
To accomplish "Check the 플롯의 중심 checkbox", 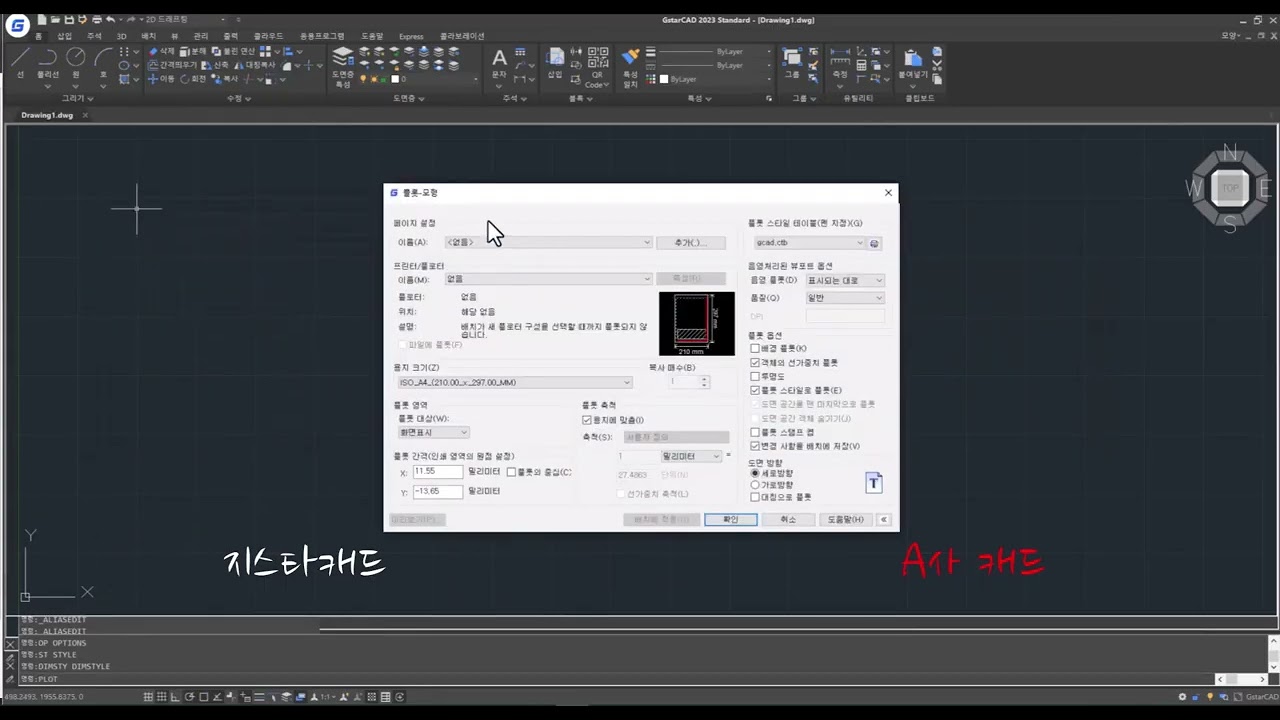I will 511,472.
